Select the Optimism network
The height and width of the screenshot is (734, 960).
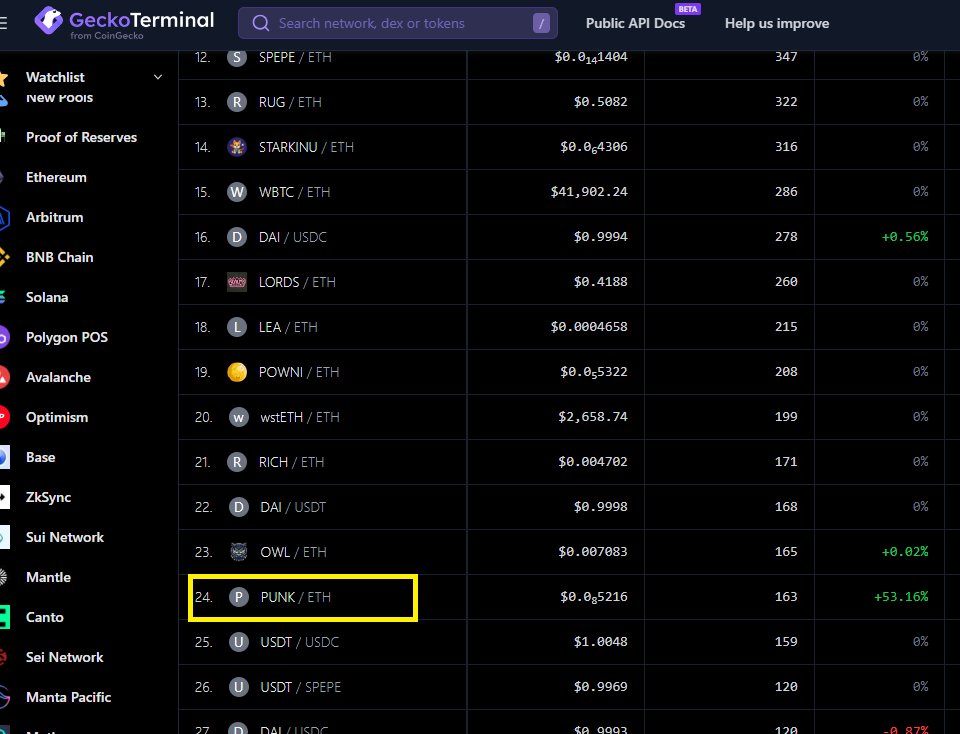click(x=57, y=418)
